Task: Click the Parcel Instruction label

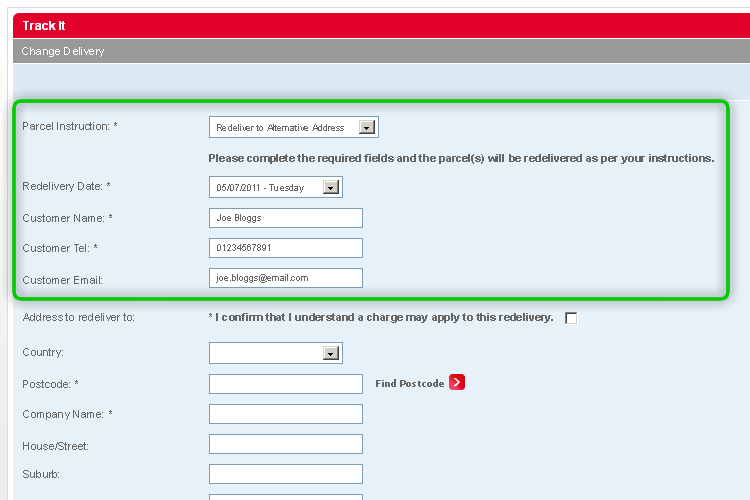Action: click(x=70, y=126)
